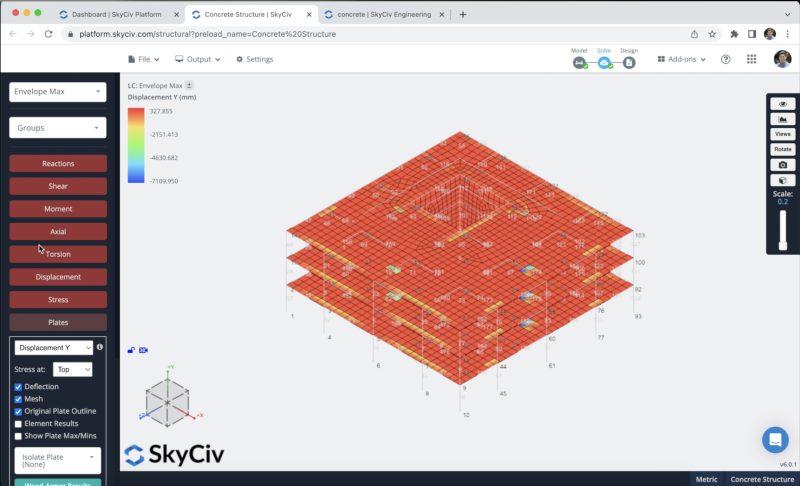Viewport: 800px width, 486px height.
Task: Click the graph results icon in the right toolbar
Action: tap(783, 119)
